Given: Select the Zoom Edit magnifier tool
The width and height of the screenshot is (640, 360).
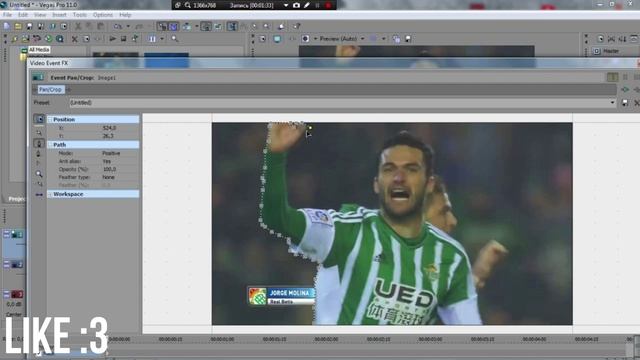Looking at the screenshot, I should pos(39,174).
